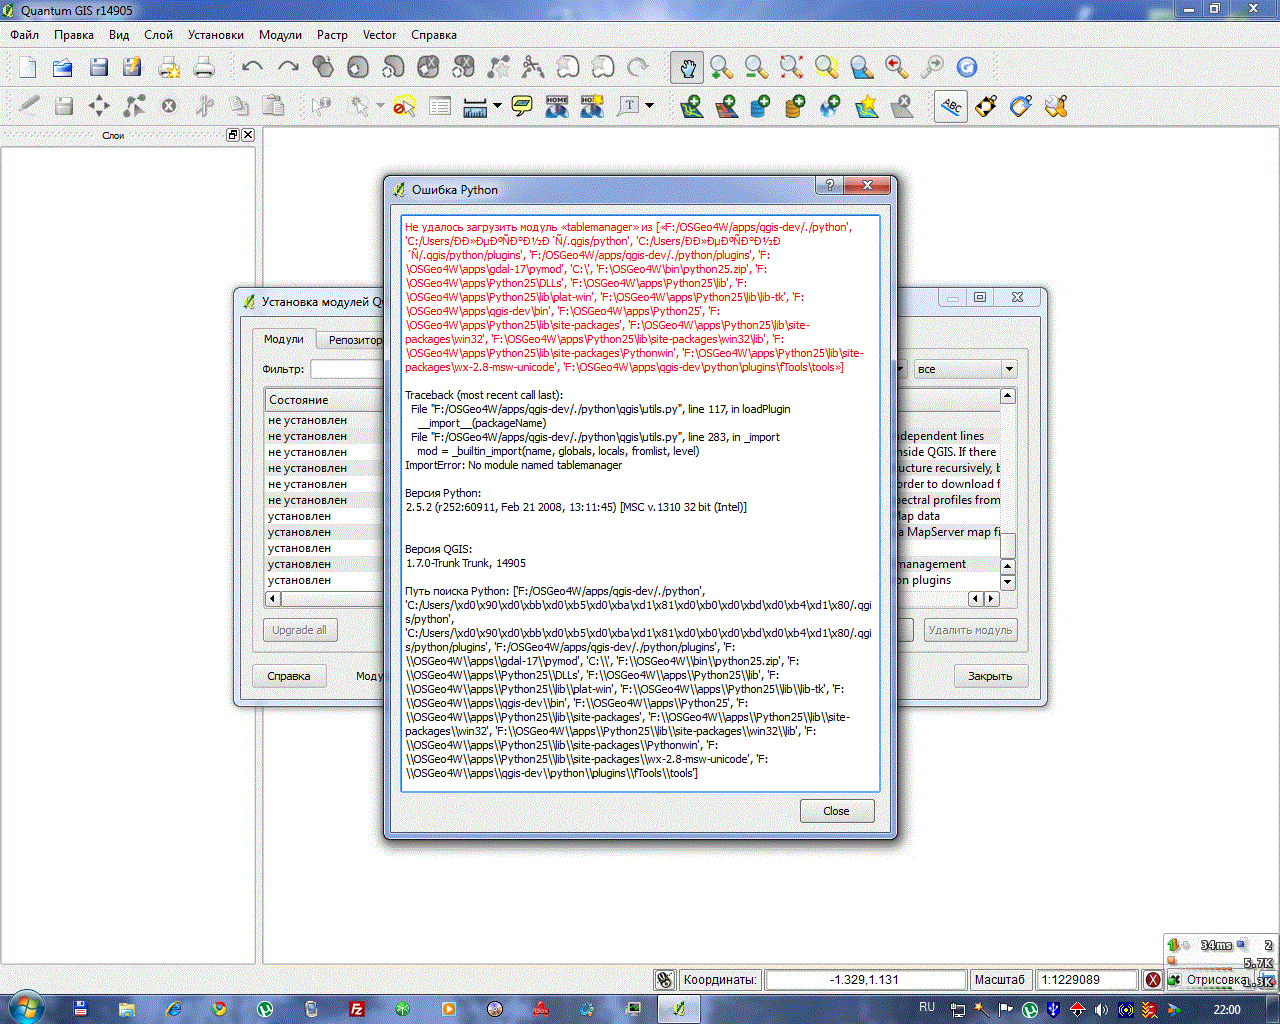
Task: Expand the text annotation dropdown arrow
Action: 650,106
